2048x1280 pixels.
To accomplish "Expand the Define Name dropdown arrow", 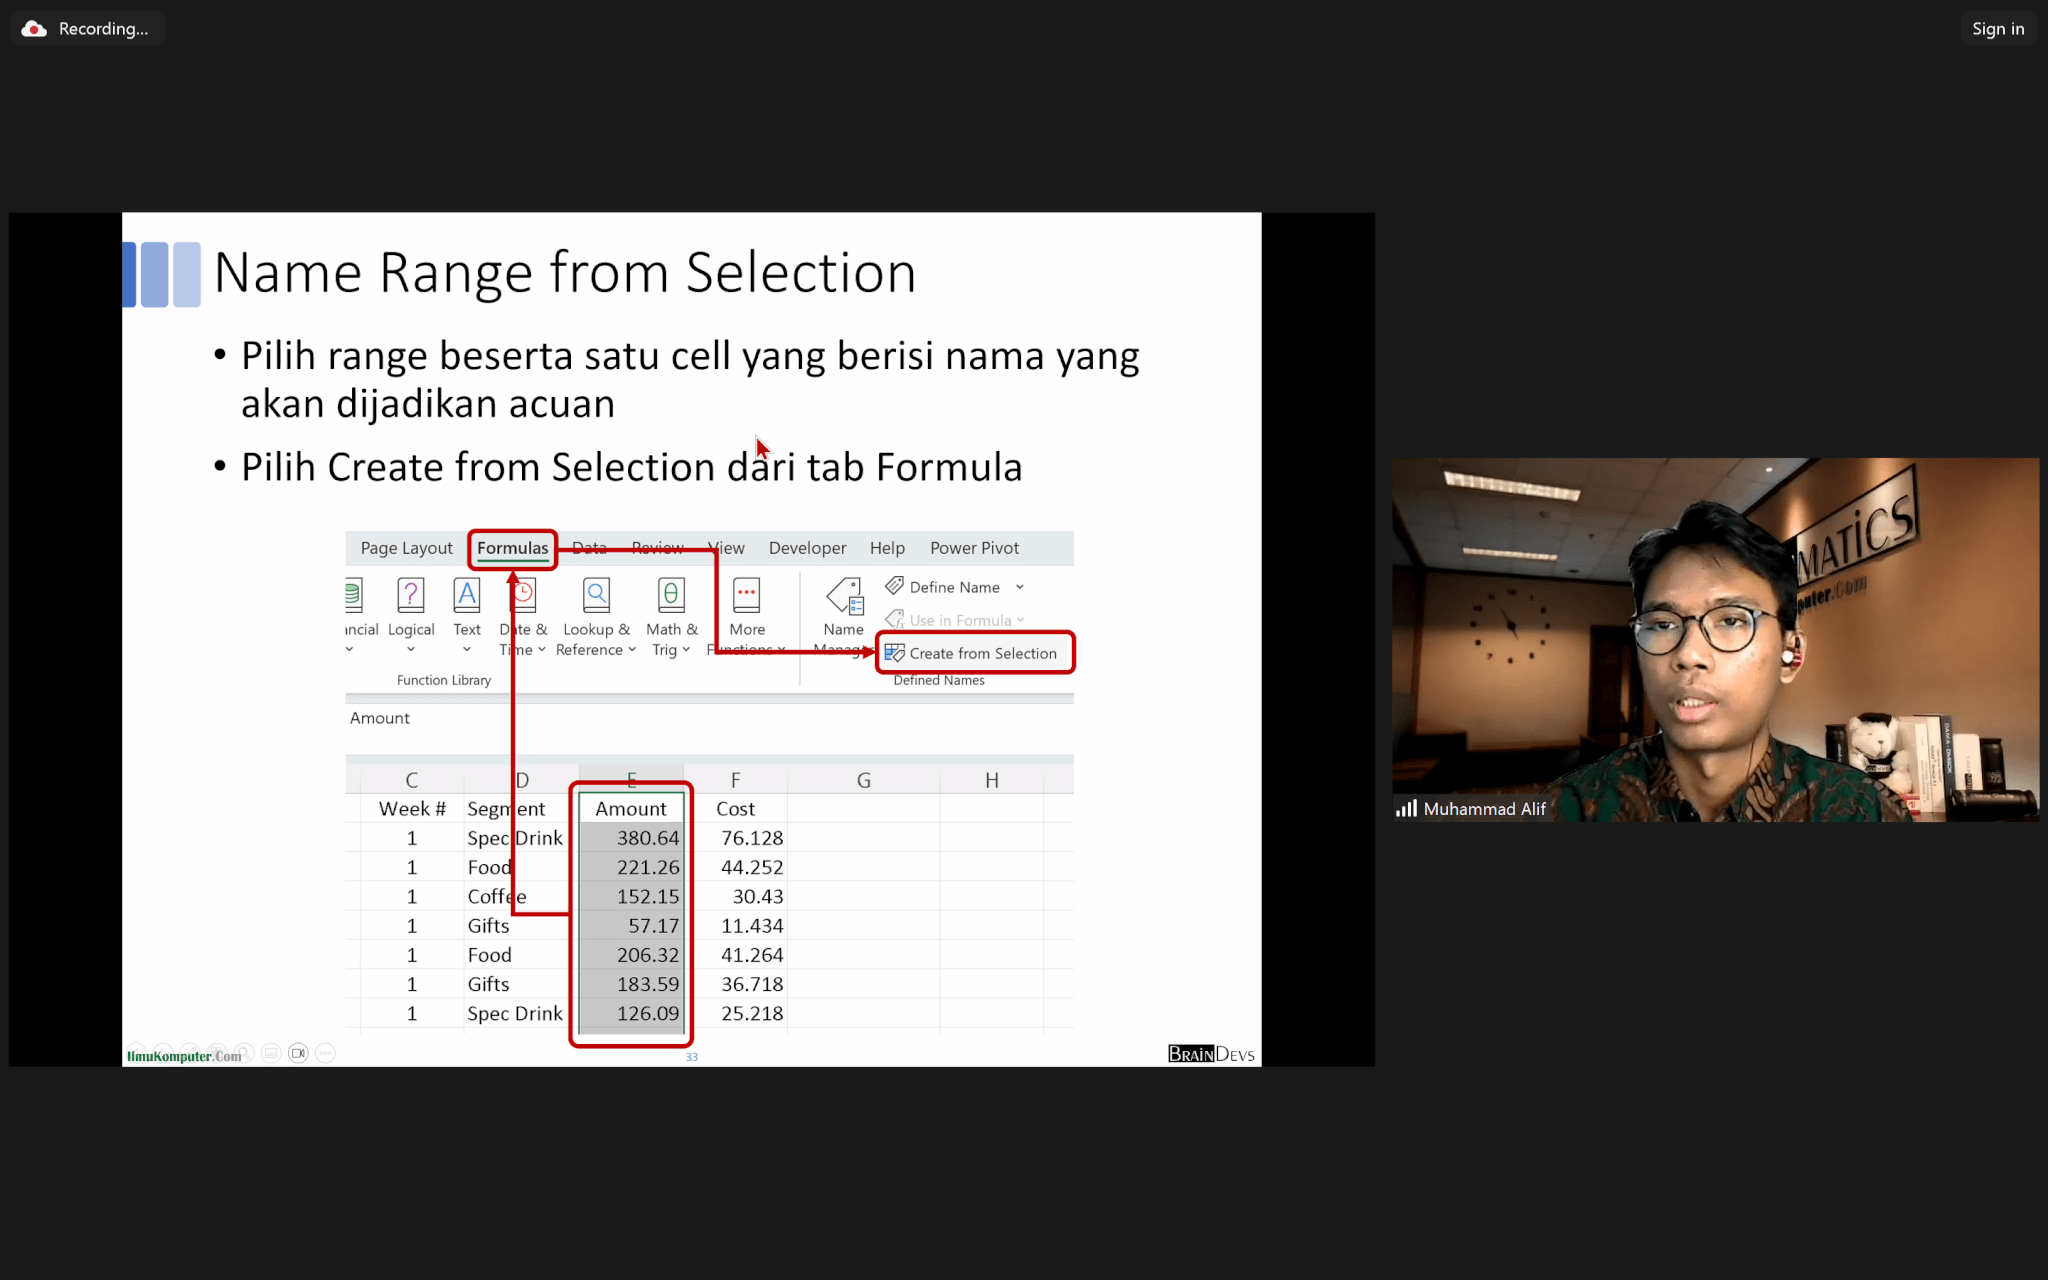I will coord(1020,587).
